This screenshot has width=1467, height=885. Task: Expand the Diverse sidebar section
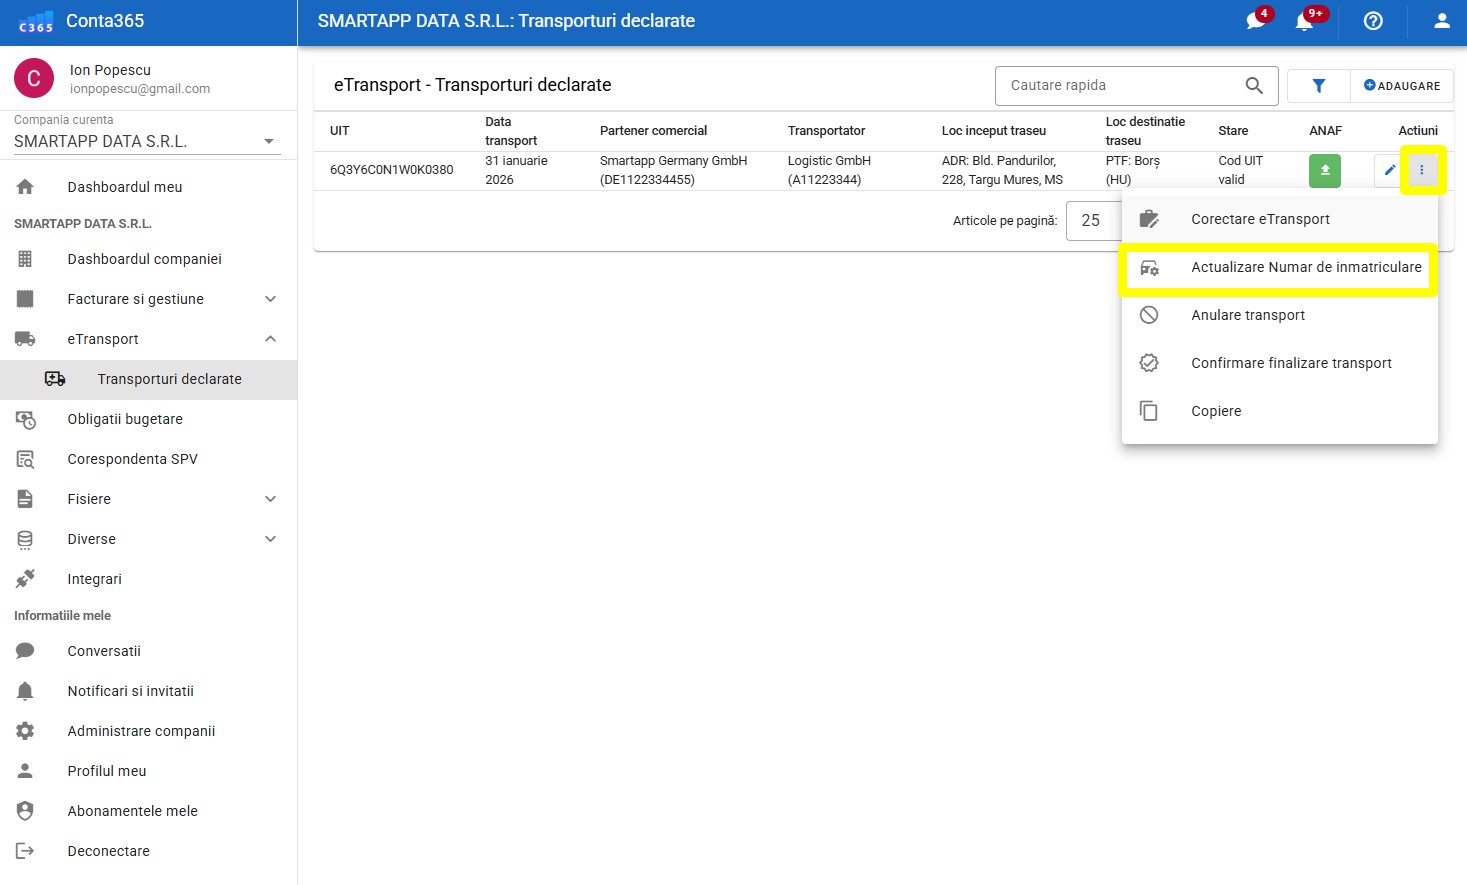pyautogui.click(x=270, y=539)
